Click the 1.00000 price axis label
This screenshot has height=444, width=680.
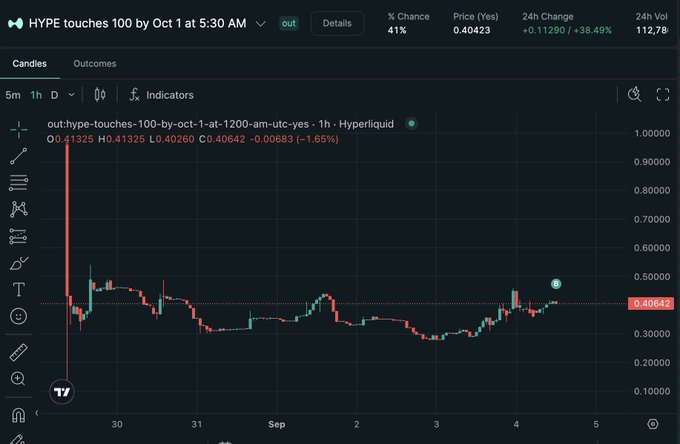click(652, 134)
